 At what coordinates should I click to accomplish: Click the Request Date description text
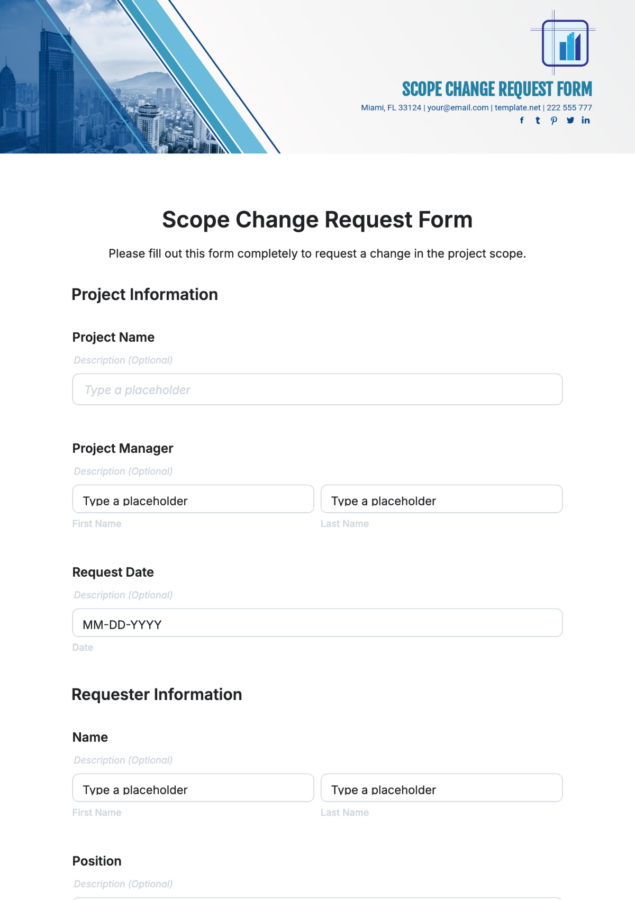pyautogui.click(x=122, y=594)
